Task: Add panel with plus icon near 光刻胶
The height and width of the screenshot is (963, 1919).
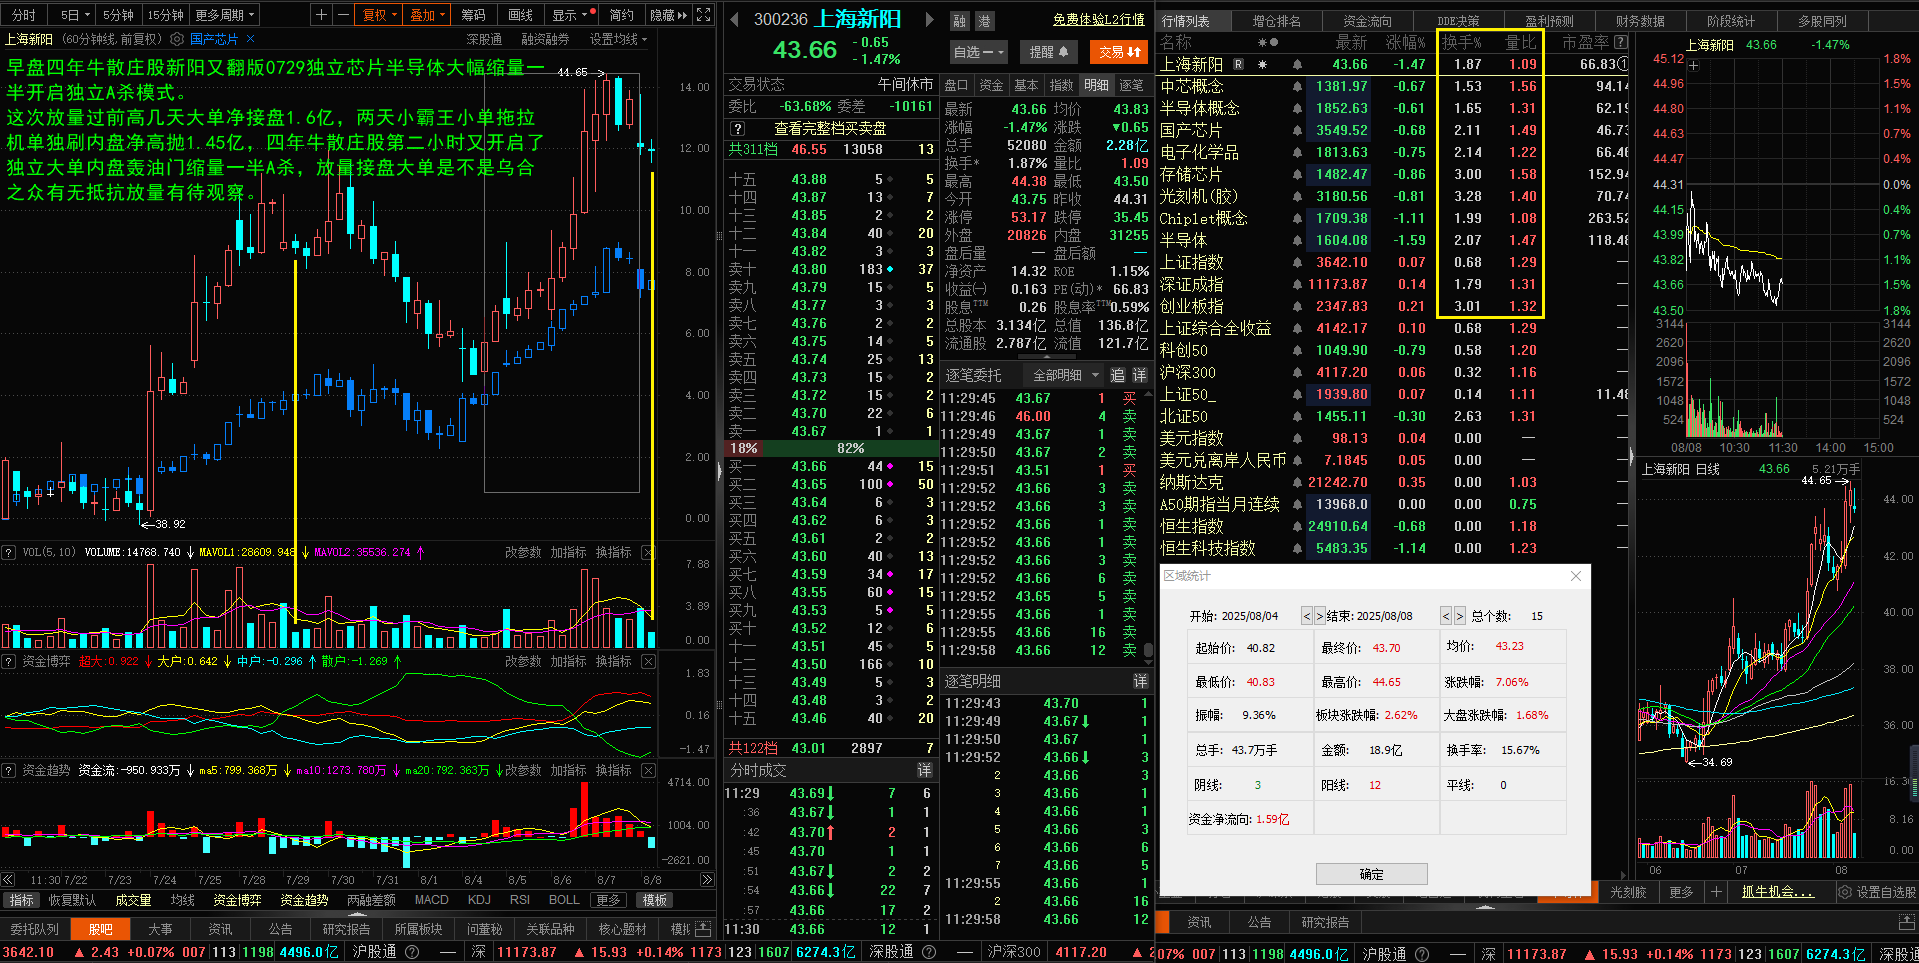Action: [x=1716, y=892]
